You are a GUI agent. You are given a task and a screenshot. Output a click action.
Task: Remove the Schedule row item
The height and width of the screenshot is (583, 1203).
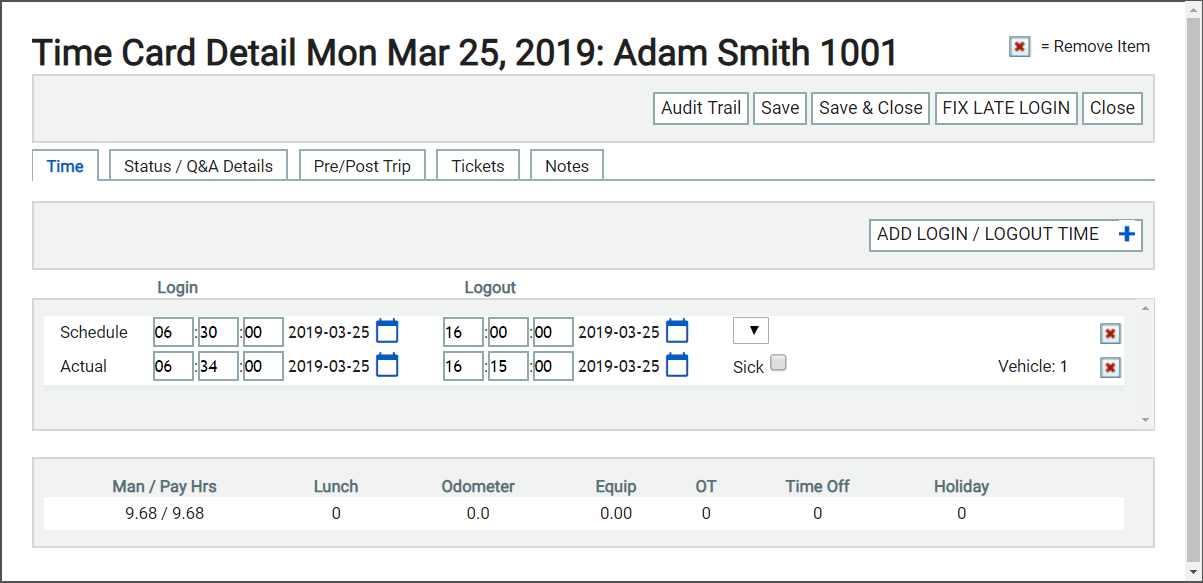pos(1110,334)
